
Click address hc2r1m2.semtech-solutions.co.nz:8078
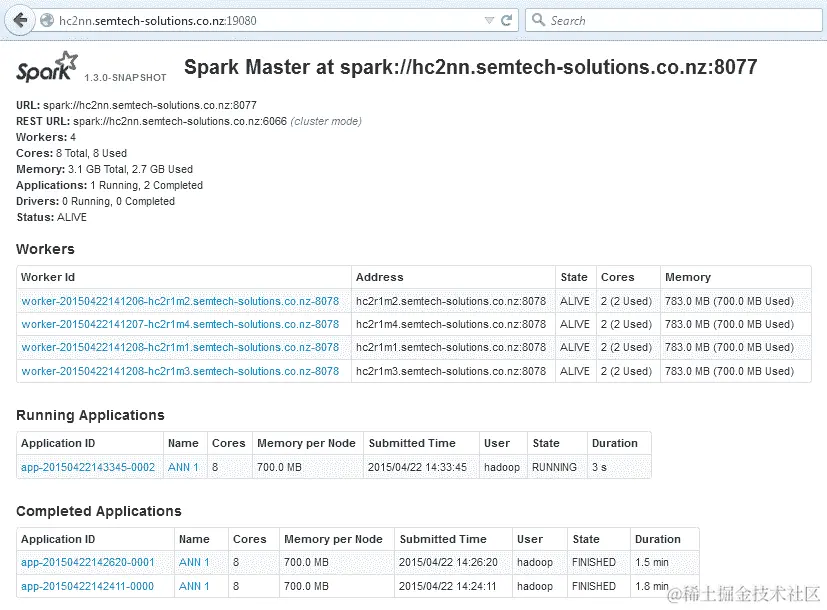point(451,301)
